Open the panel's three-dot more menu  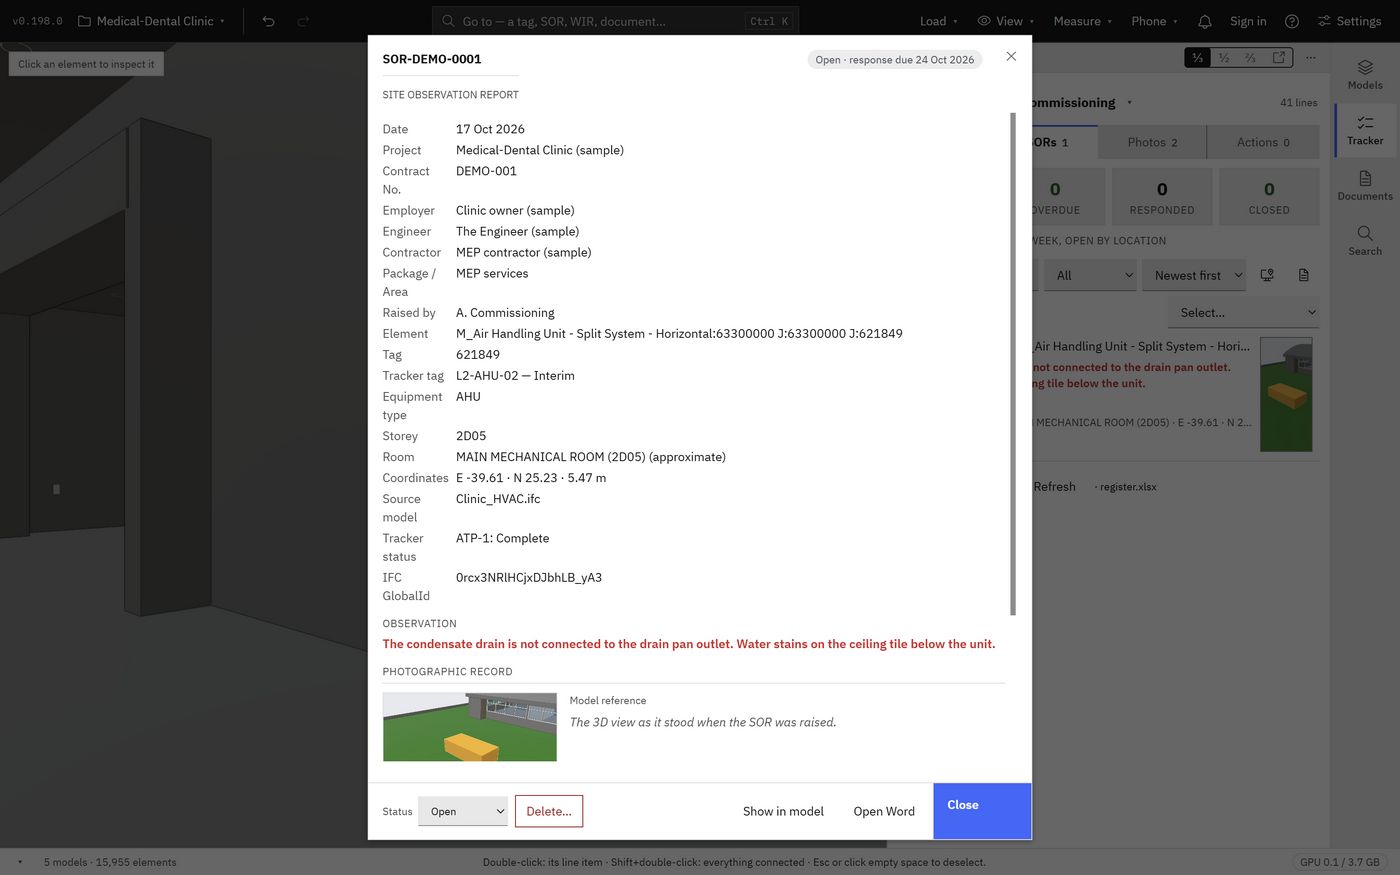point(1311,58)
